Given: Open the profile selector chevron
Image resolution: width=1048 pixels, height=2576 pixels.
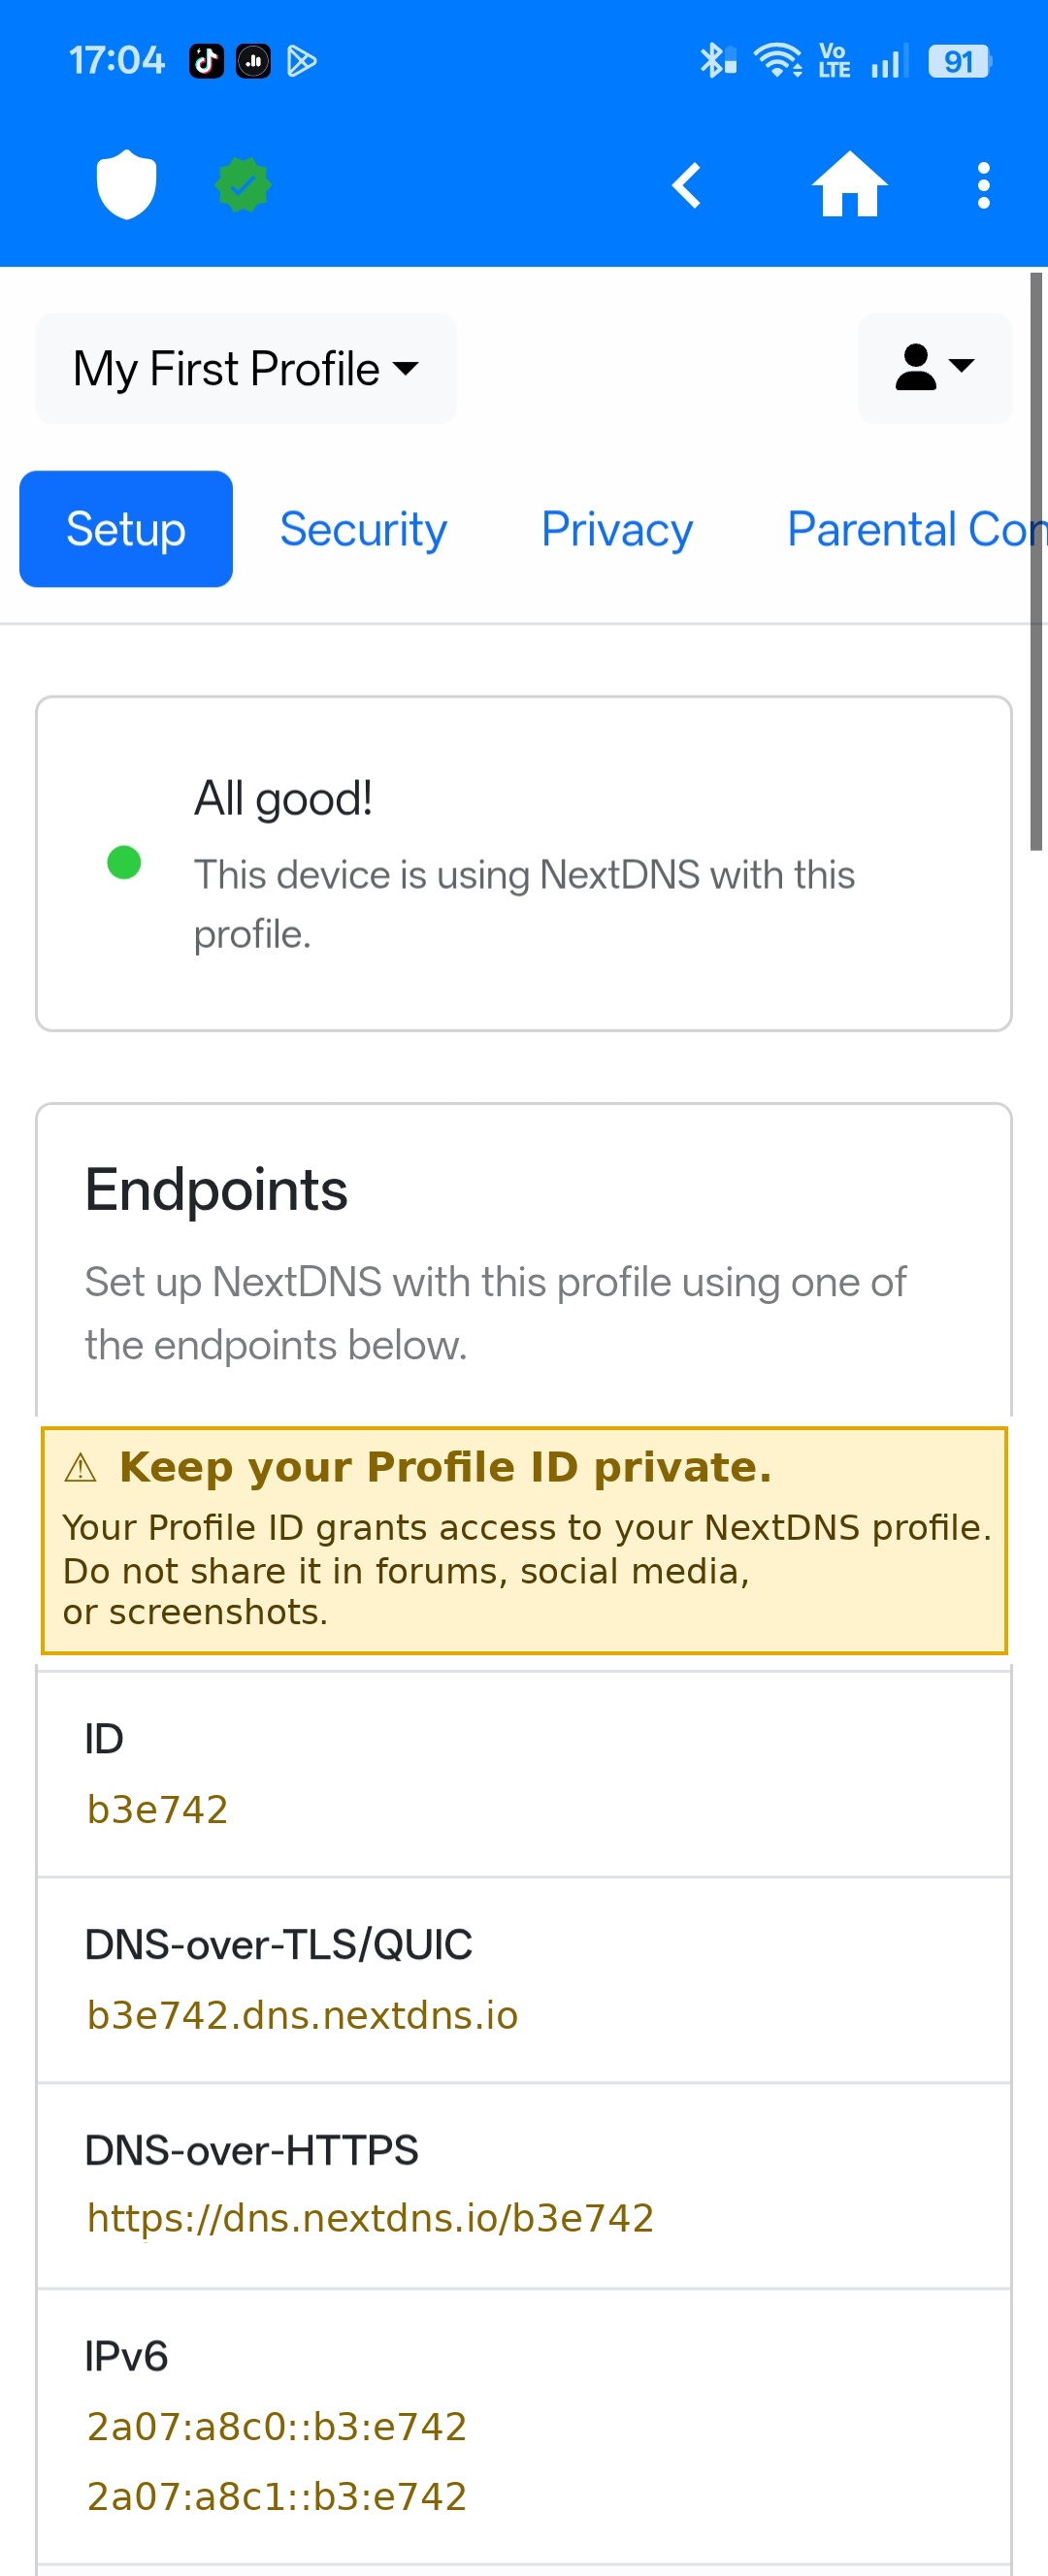Looking at the screenshot, I should (406, 369).
